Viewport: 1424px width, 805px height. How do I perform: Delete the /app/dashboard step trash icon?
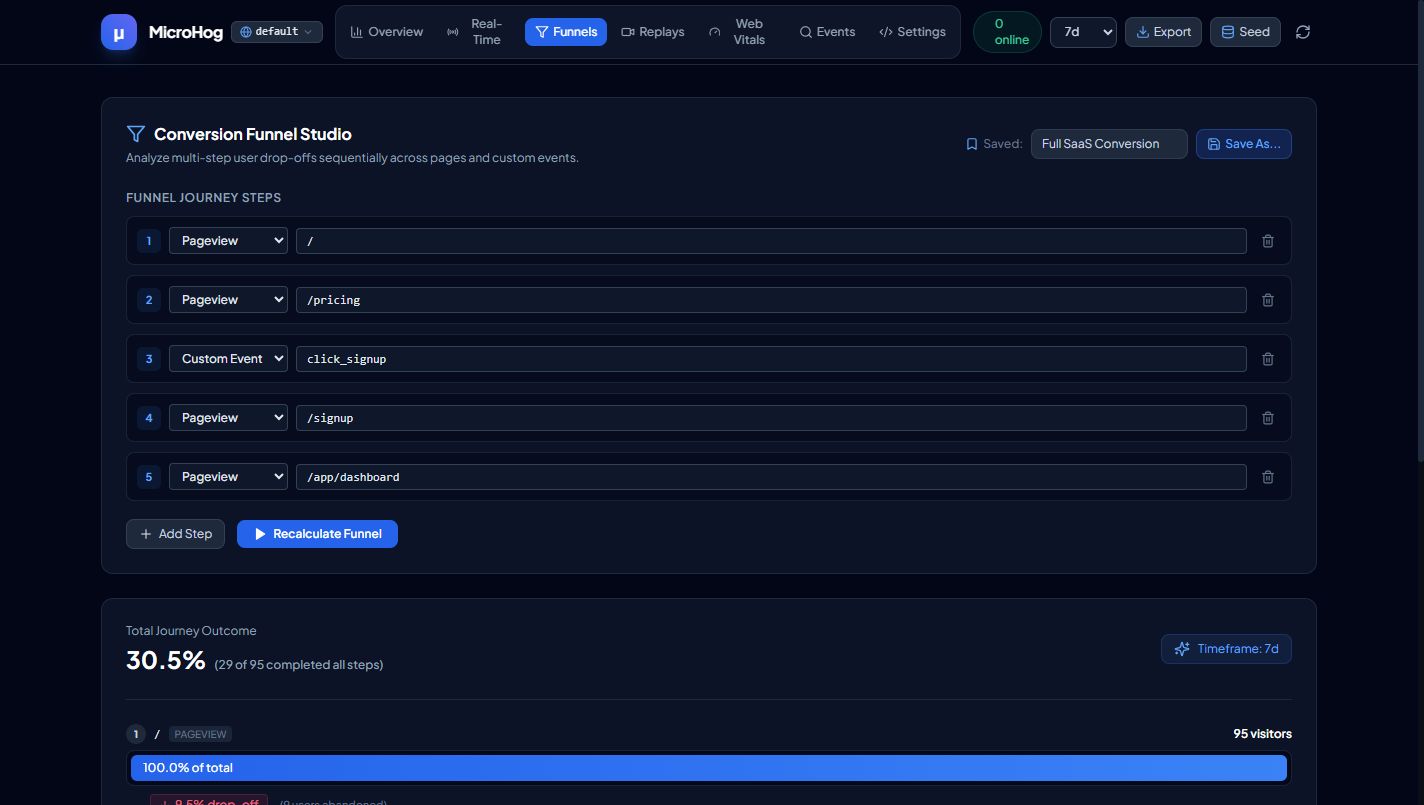1268,477
